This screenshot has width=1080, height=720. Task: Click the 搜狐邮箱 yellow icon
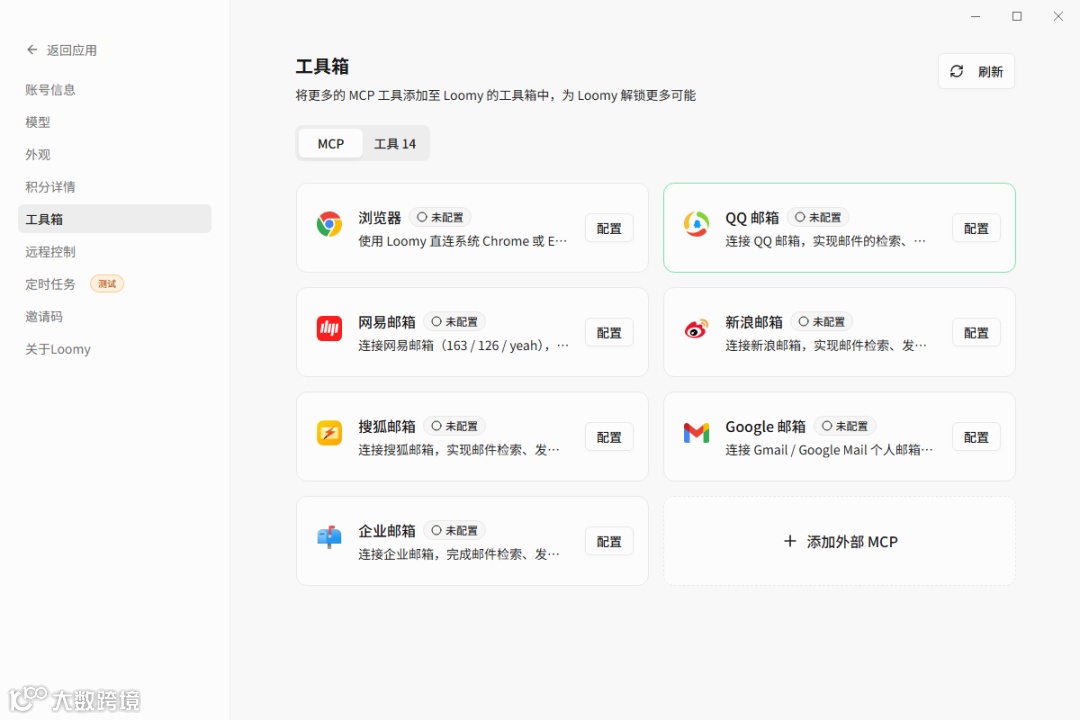329,433
